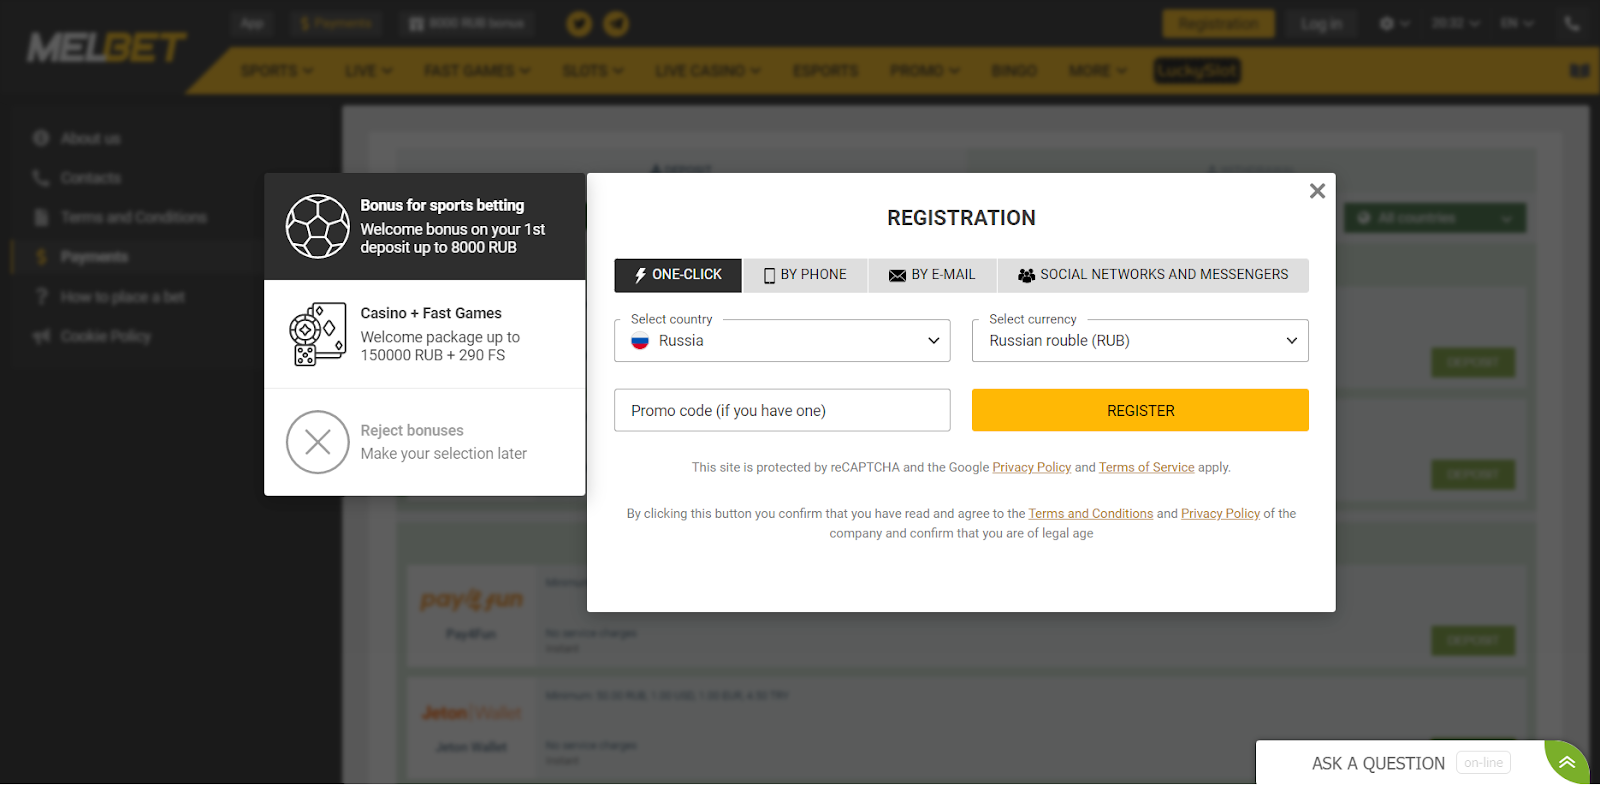The height and width of the screenshot is (785, 1600).
Task: Click the Pay4Fun payment logo
Action: click(471, 600)
